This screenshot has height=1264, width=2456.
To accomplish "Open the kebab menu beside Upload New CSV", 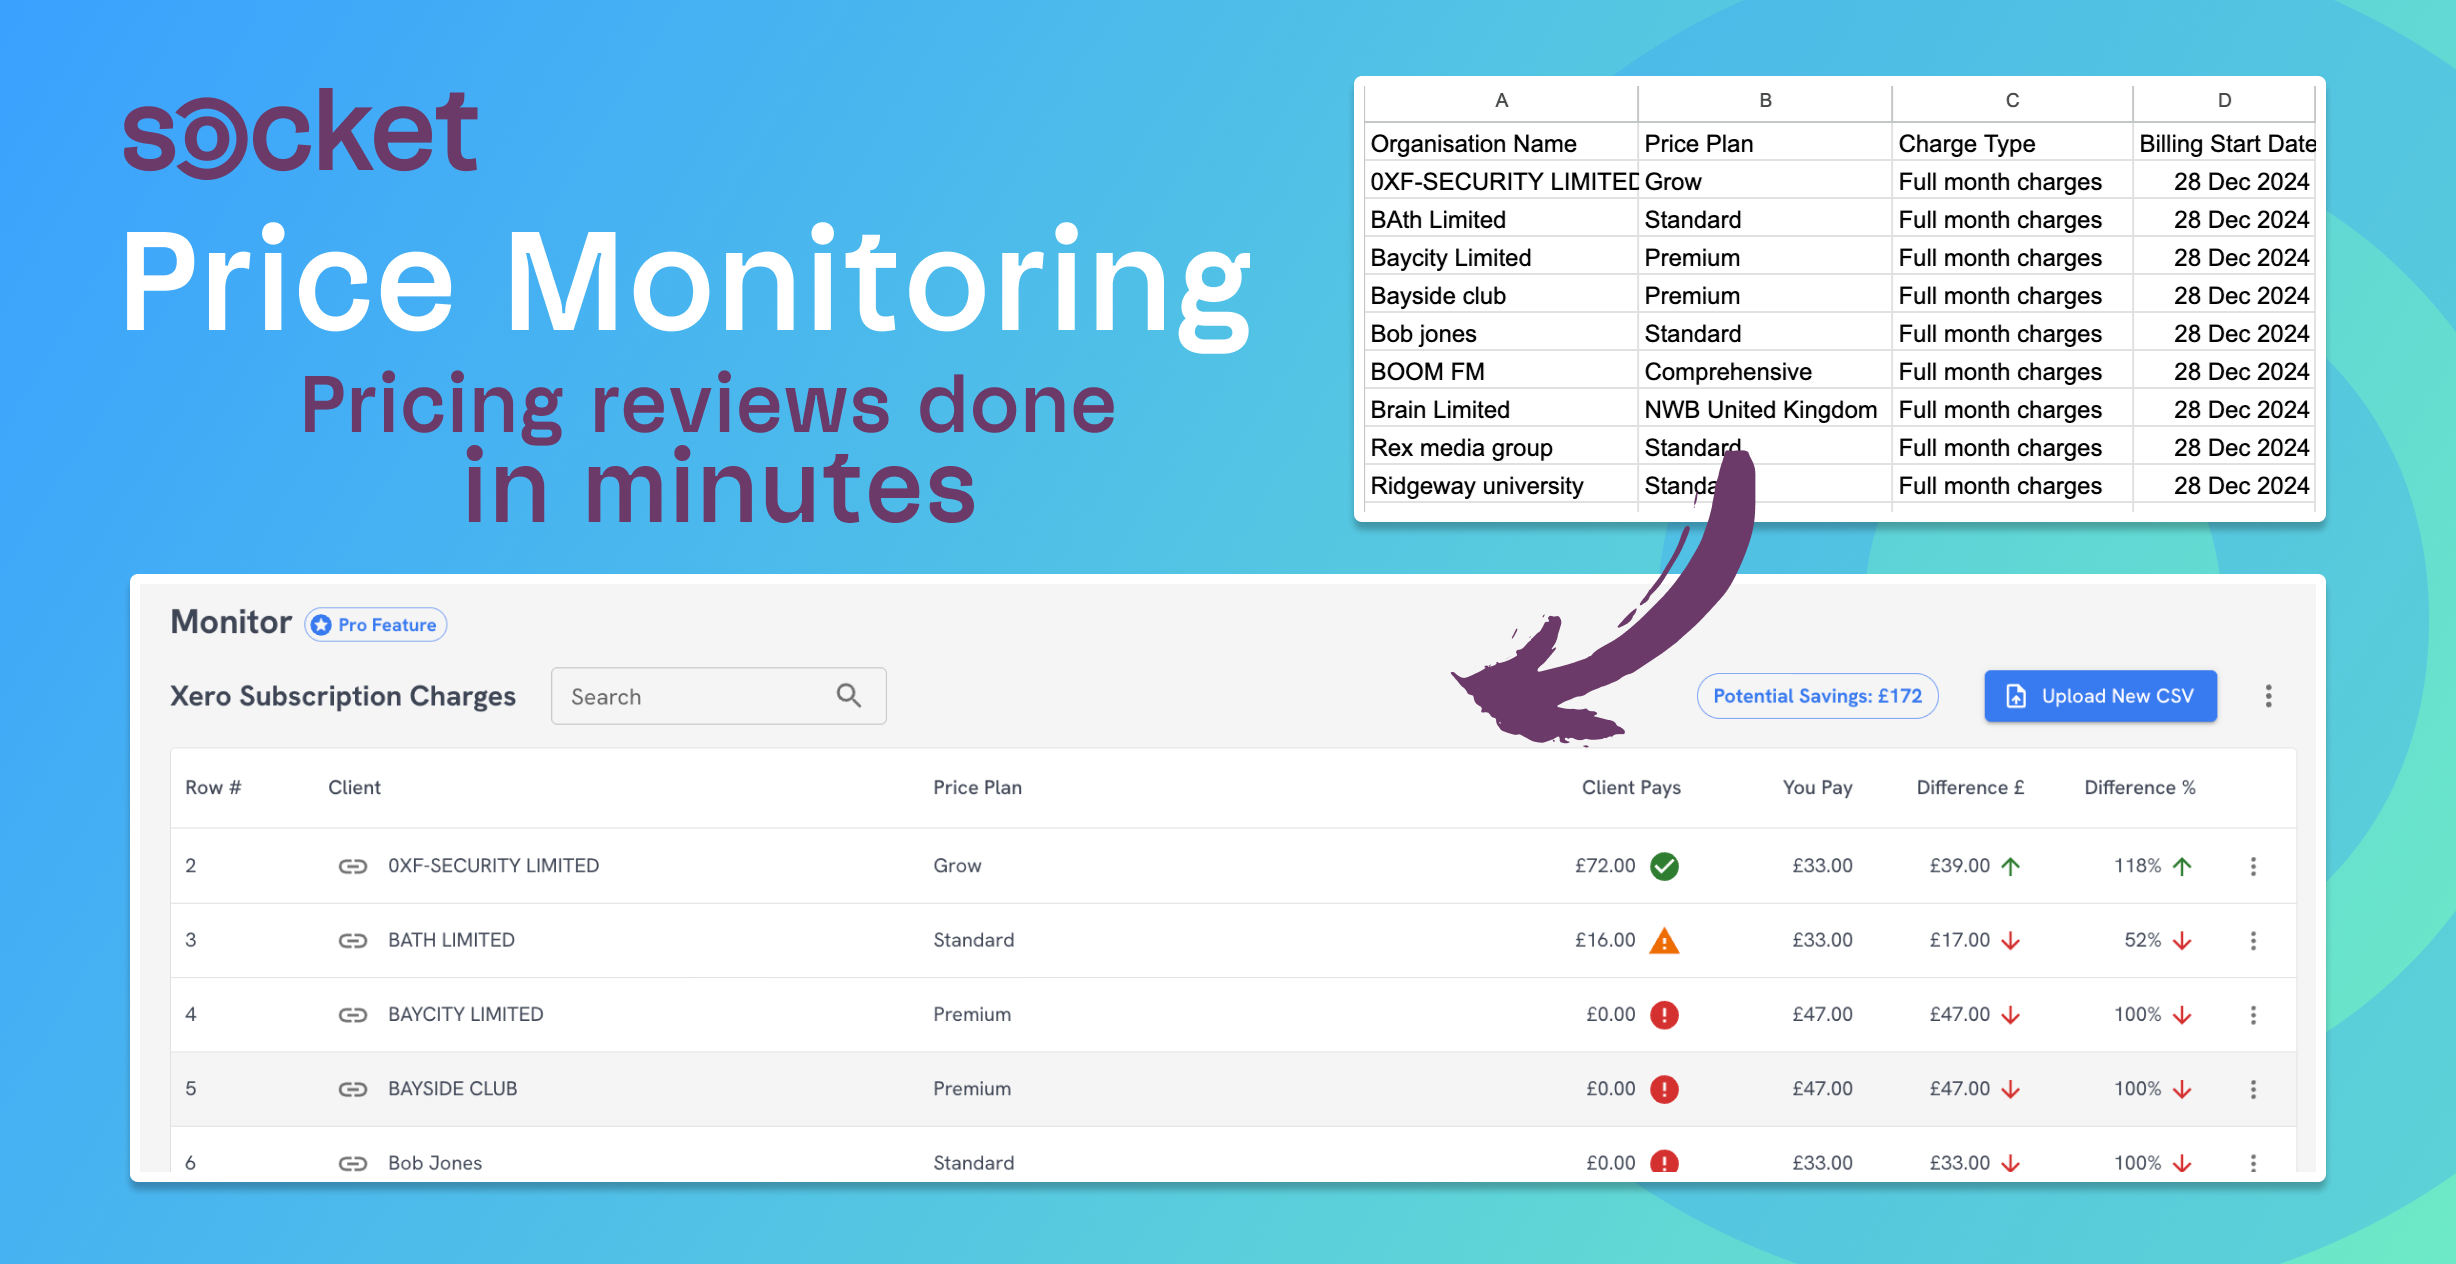I will click(x=2268, y=696).
